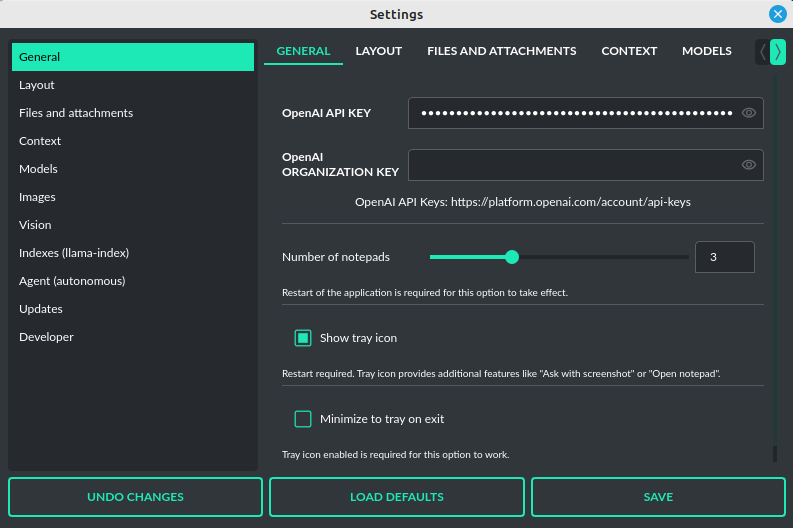Show the Organization key via eye icon
Screen dimensions: 793x528
[x=748, y=165]
